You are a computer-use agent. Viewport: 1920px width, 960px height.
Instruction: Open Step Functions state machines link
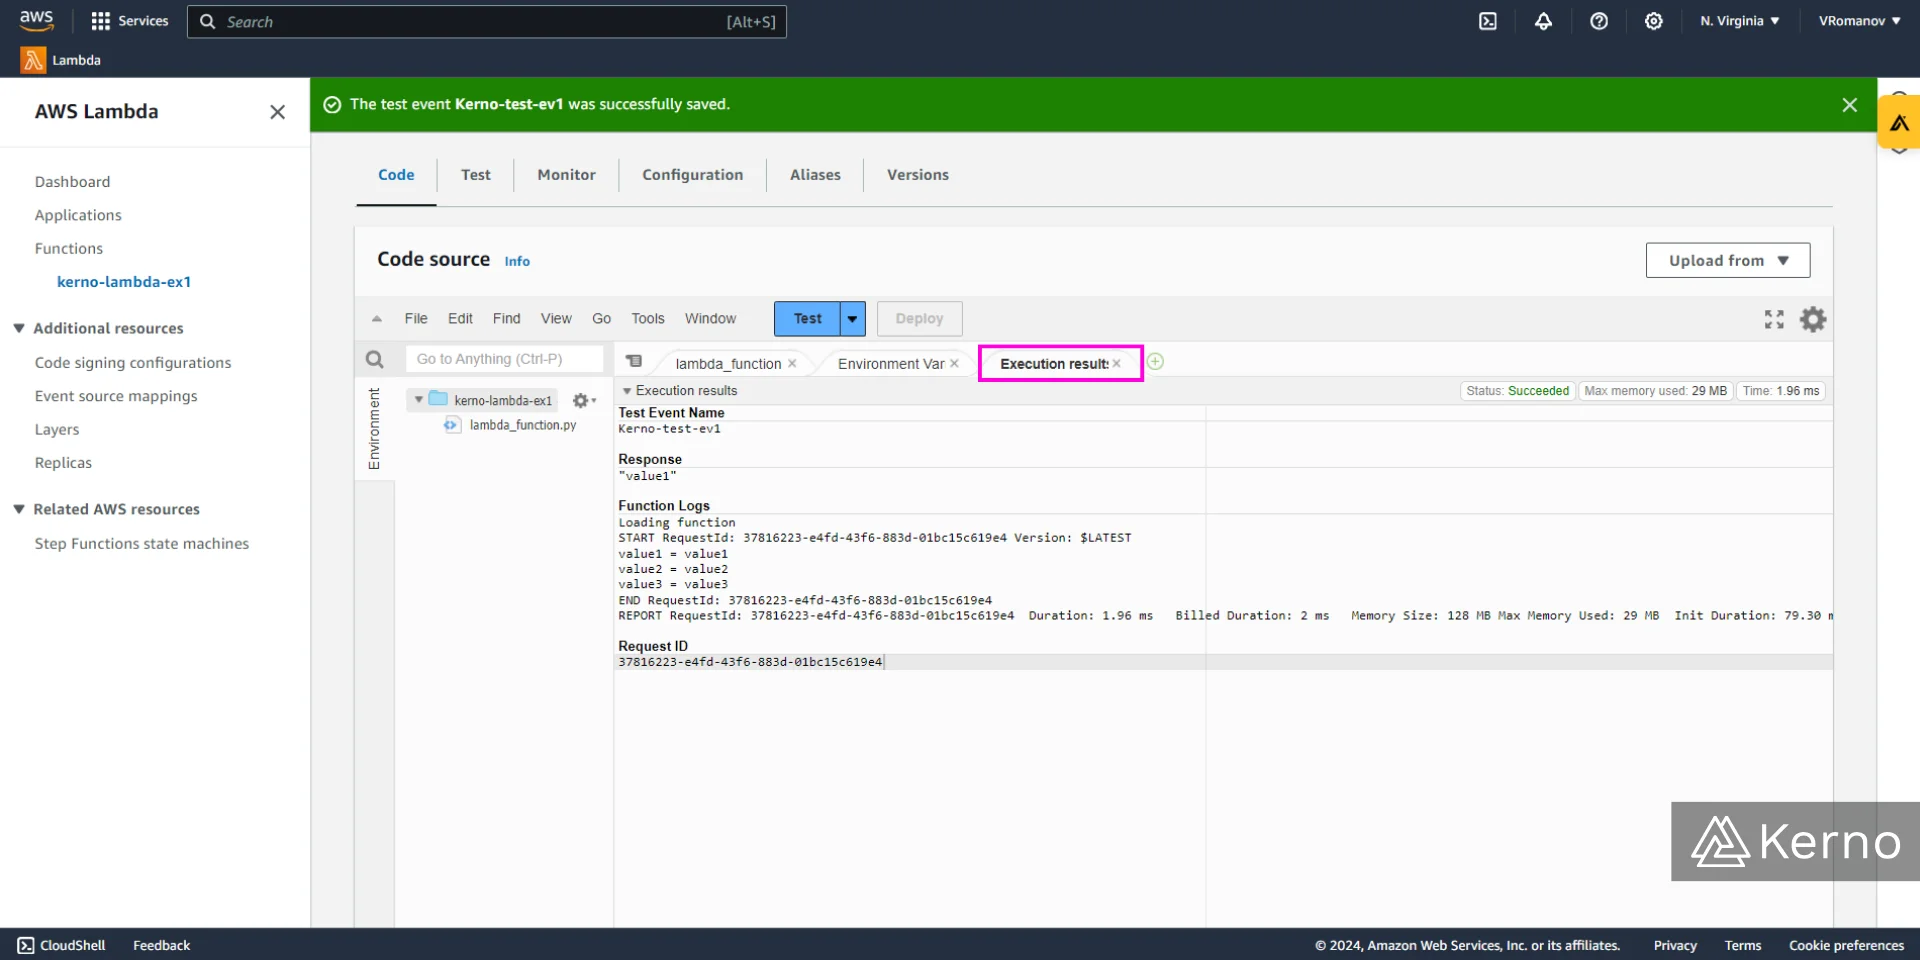point(142,544)
